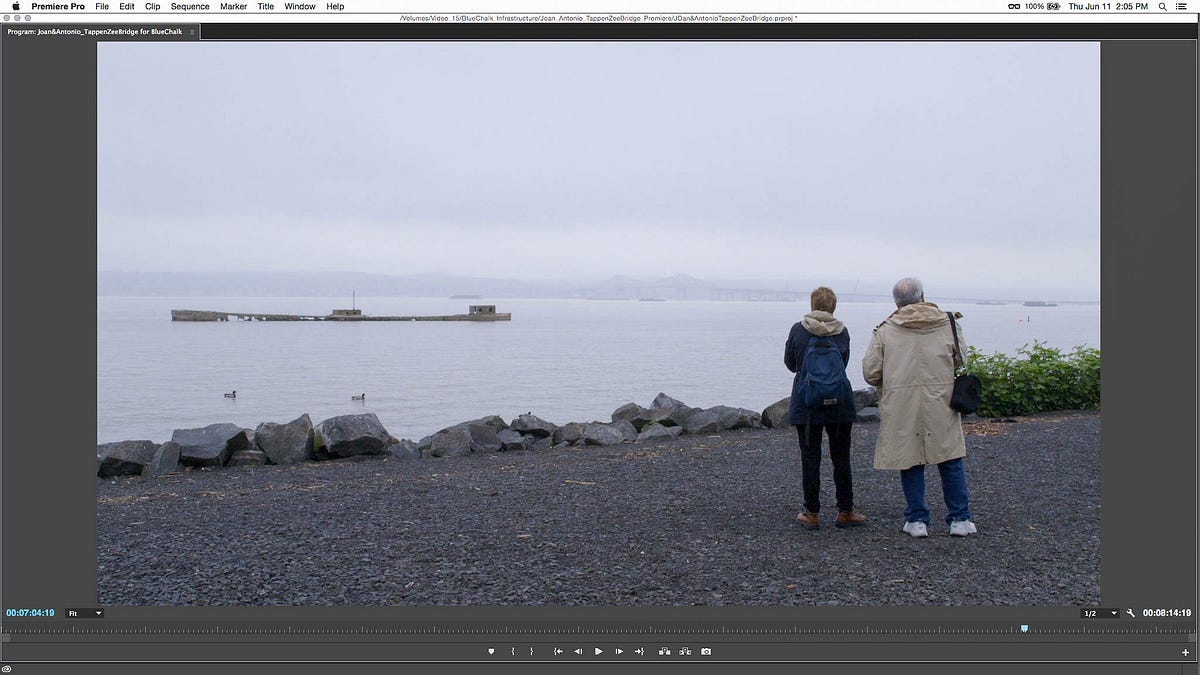The height and width of the screenshot is (675, 1200).
Task: Add a marker with the marker button
Action: 491,651
